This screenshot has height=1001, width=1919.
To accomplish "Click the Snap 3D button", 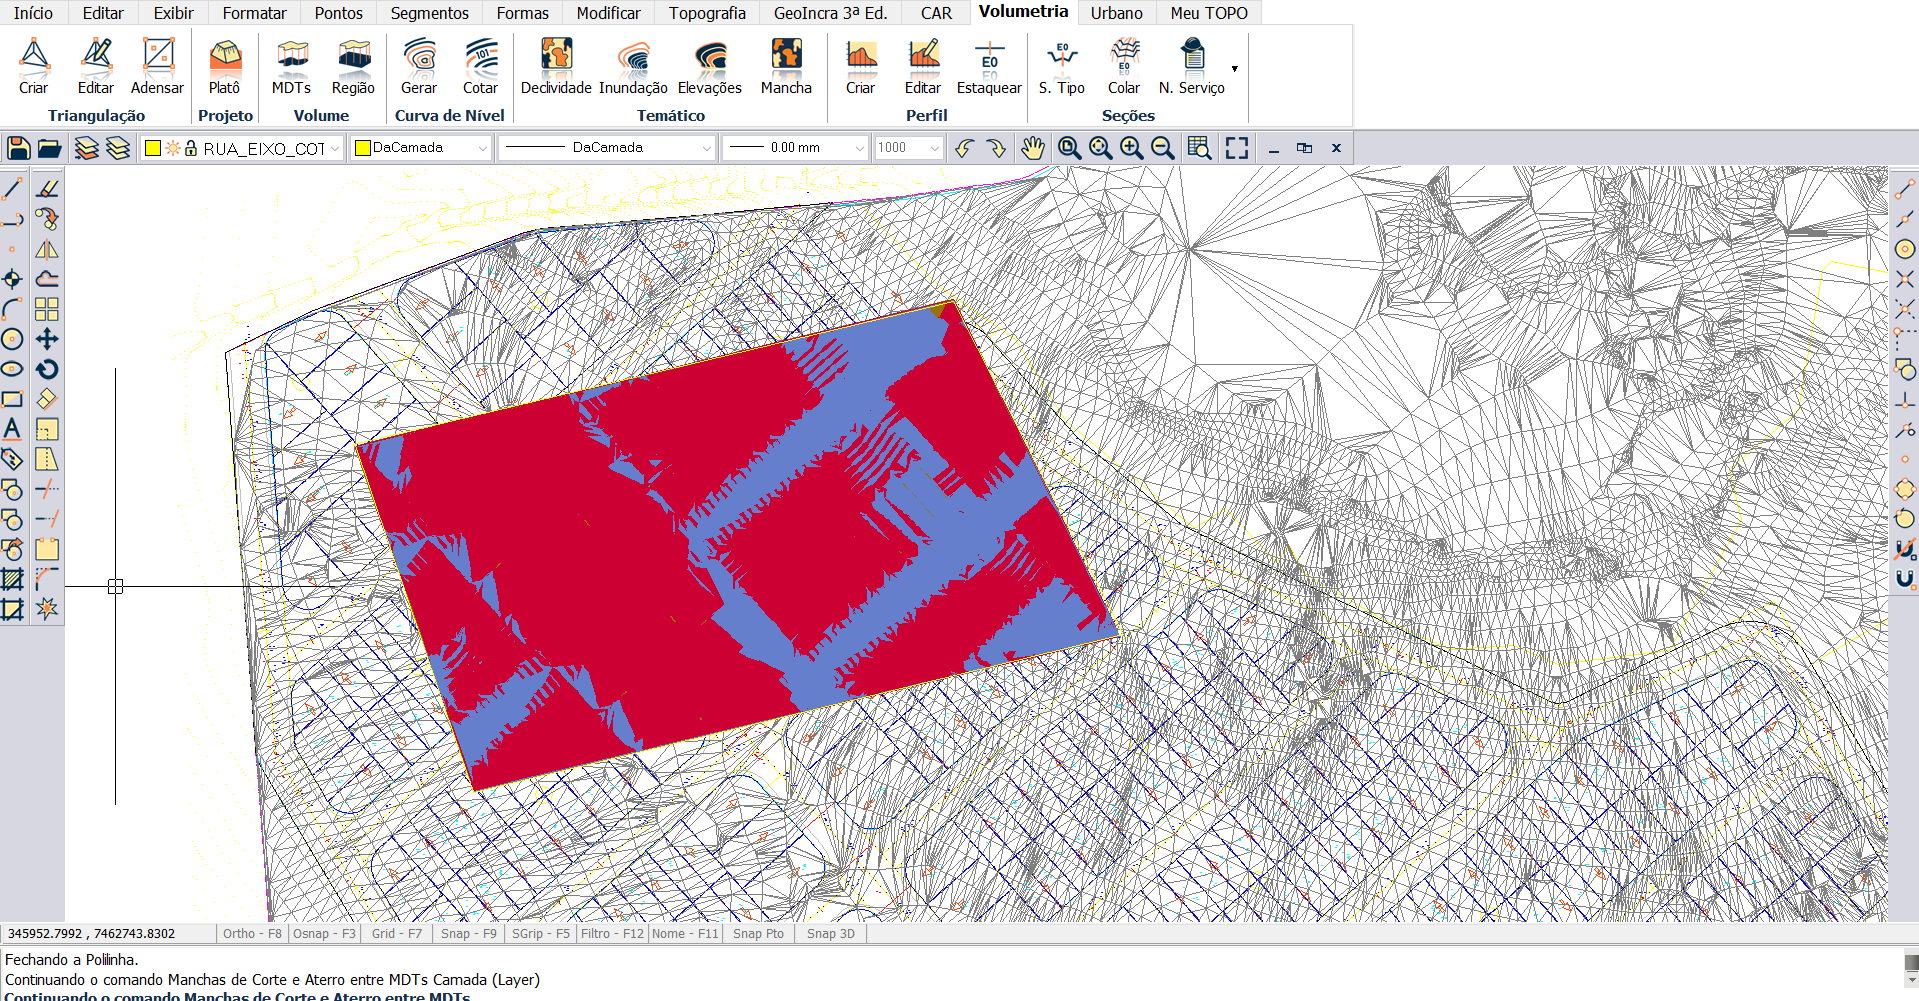I will point(830,933).
